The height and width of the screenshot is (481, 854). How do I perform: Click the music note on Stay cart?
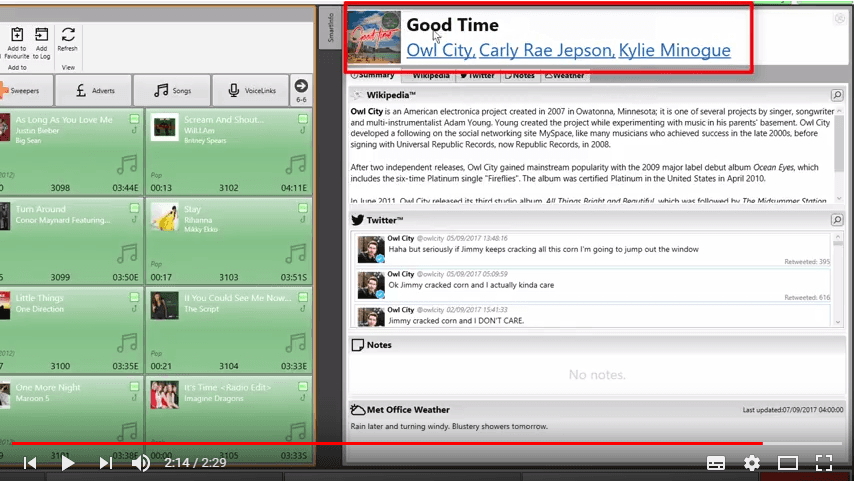(296, 253)
